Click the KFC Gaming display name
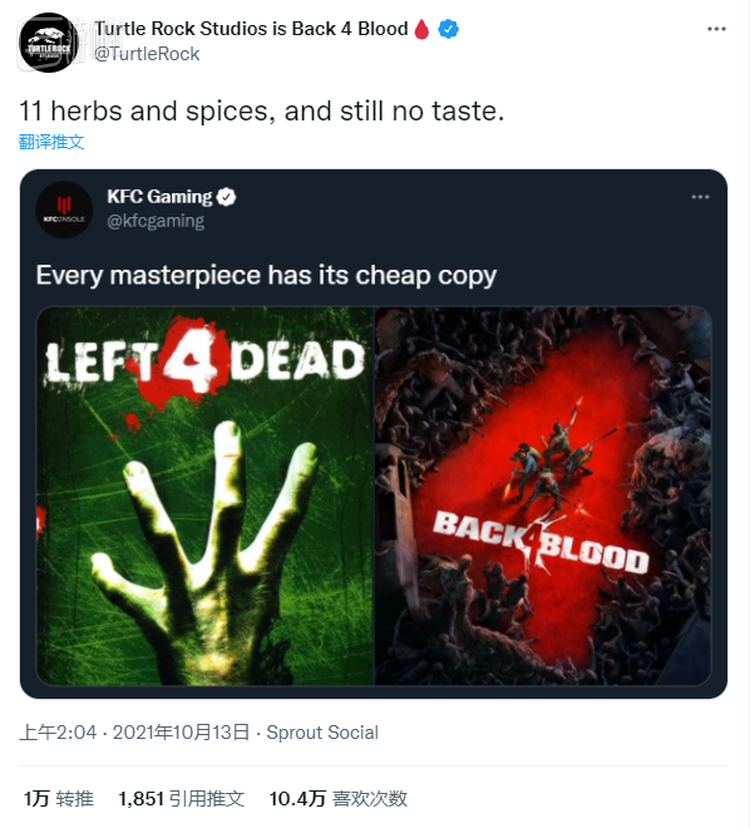Viewport: 750px width, 828px height. click(160, 197)
